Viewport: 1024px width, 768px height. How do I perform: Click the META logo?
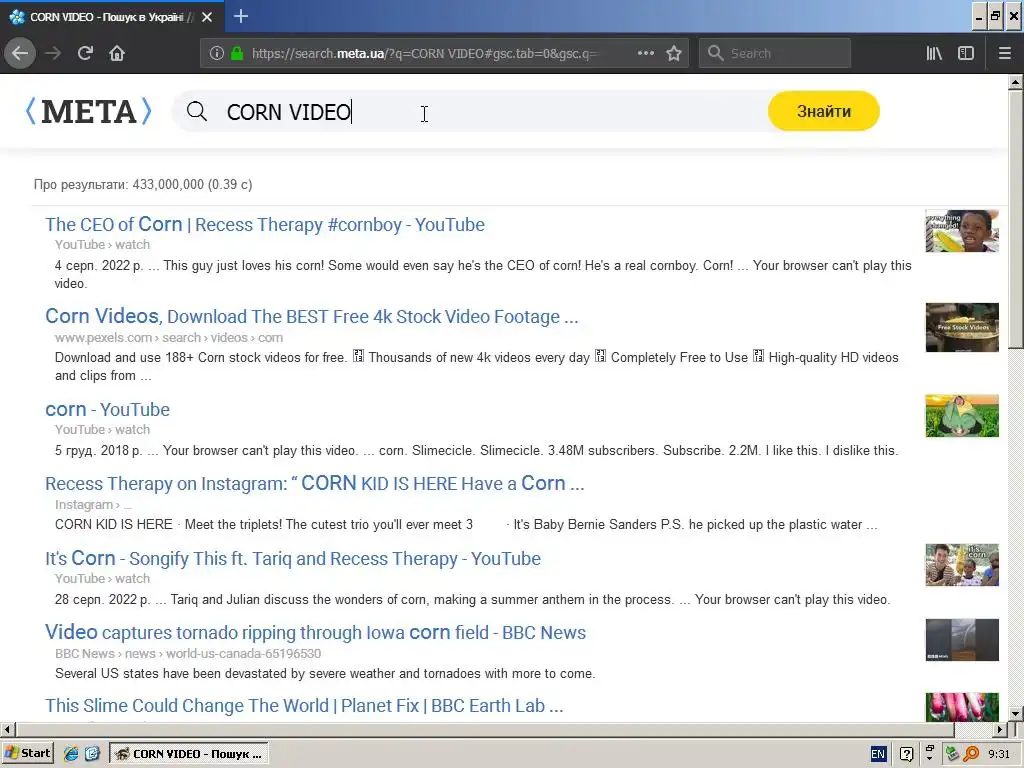click(88, 111)
